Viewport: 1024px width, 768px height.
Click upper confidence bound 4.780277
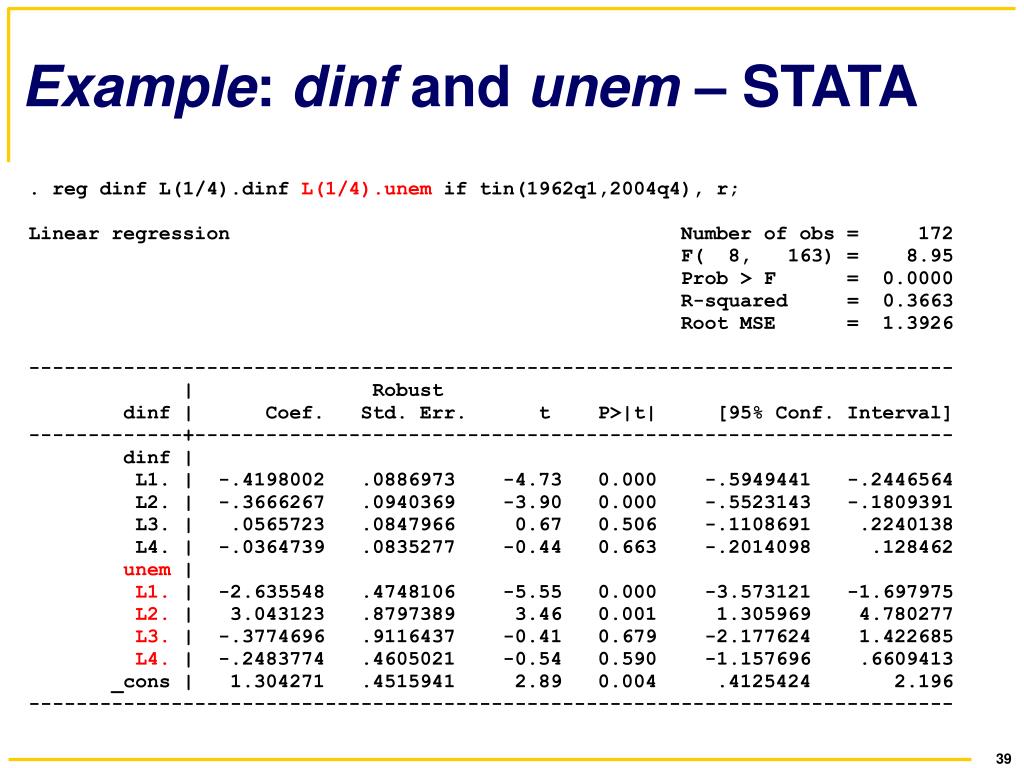coord(906,614)
